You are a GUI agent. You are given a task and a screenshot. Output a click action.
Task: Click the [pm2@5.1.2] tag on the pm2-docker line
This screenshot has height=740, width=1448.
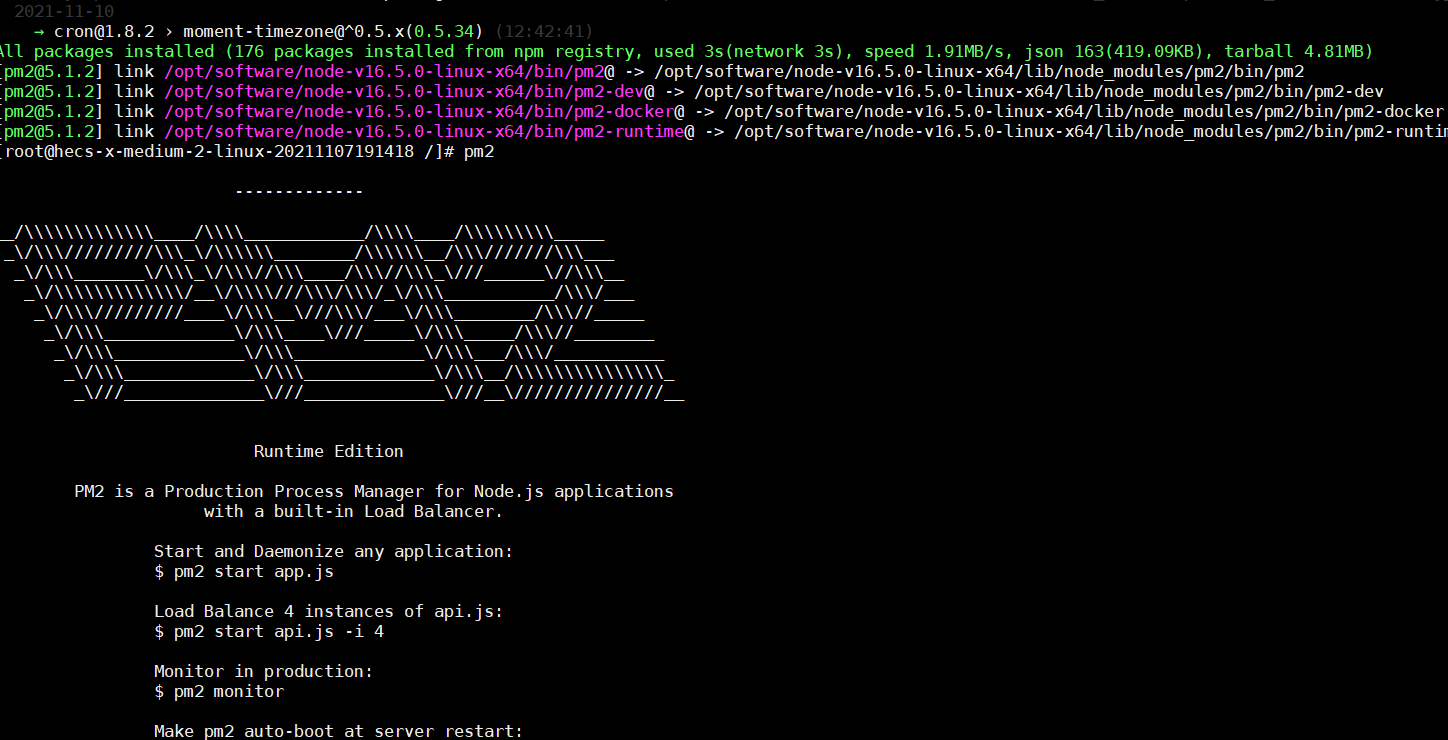click(52, 111)
